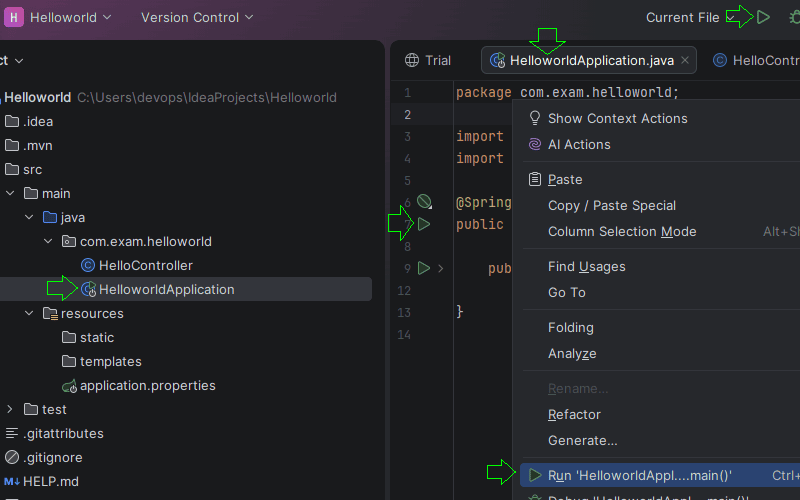Click the Spring bean gutter icon on line 6
Screen dimensions: 800x500
(424, 202)
